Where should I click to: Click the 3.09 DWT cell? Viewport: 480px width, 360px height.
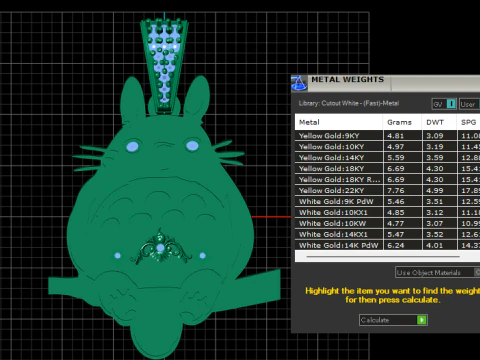[439, 136]
